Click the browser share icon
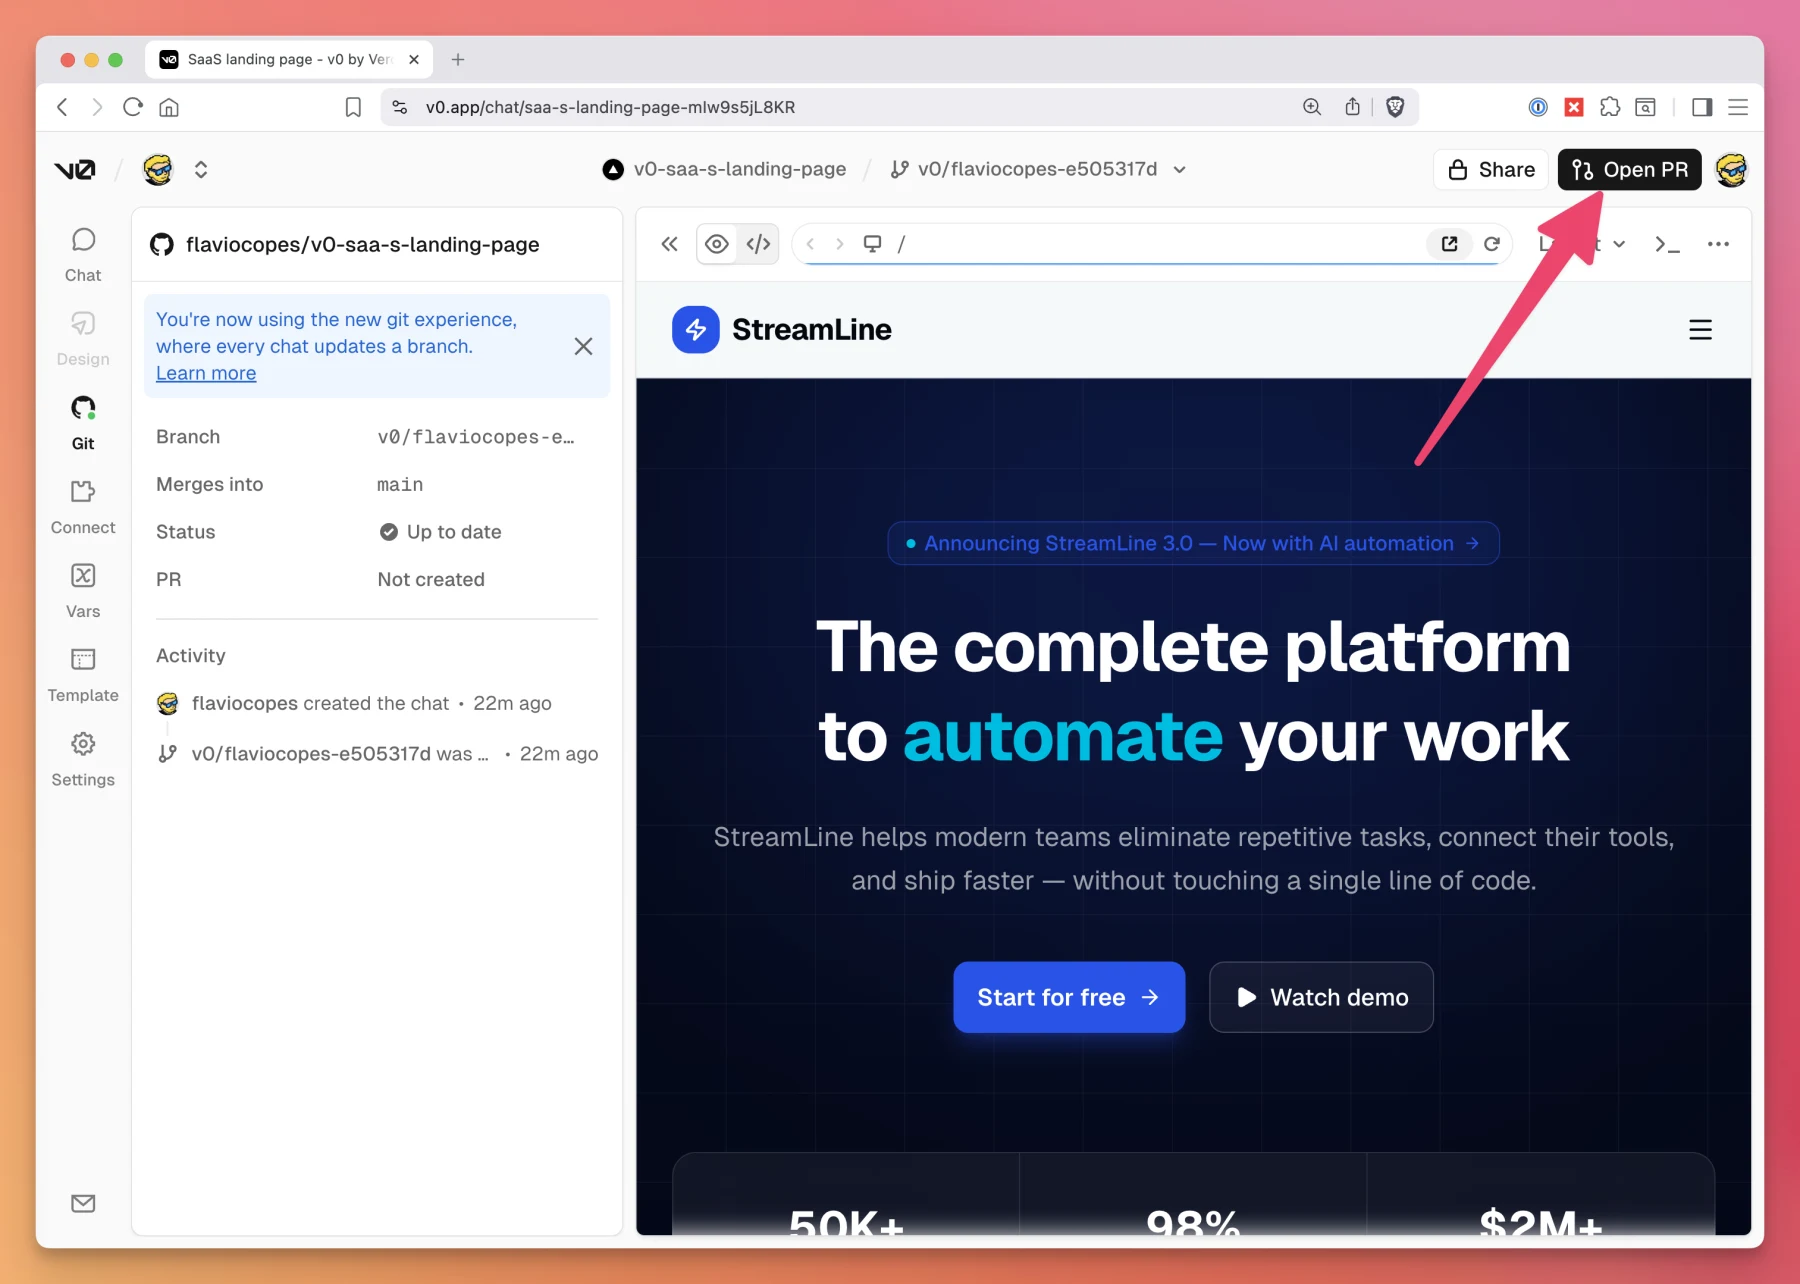The height and width of the screenshot is (1284, 1800). pos(1352,107)
